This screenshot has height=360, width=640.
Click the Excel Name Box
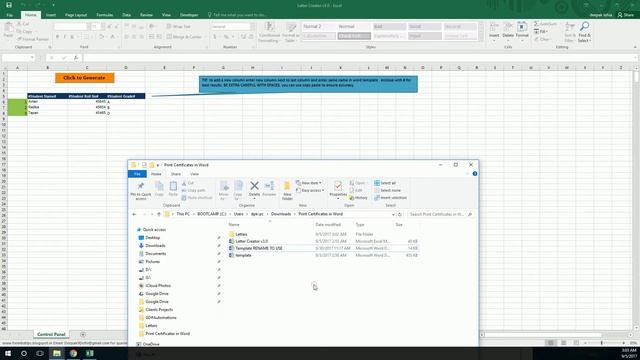pyautogui.click(x=18, y=58)
